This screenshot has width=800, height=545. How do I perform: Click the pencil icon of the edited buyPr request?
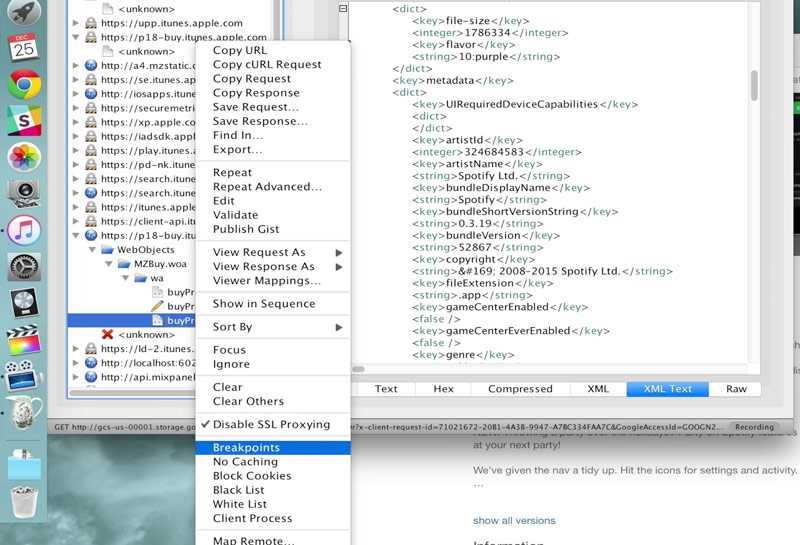(157, 306)
